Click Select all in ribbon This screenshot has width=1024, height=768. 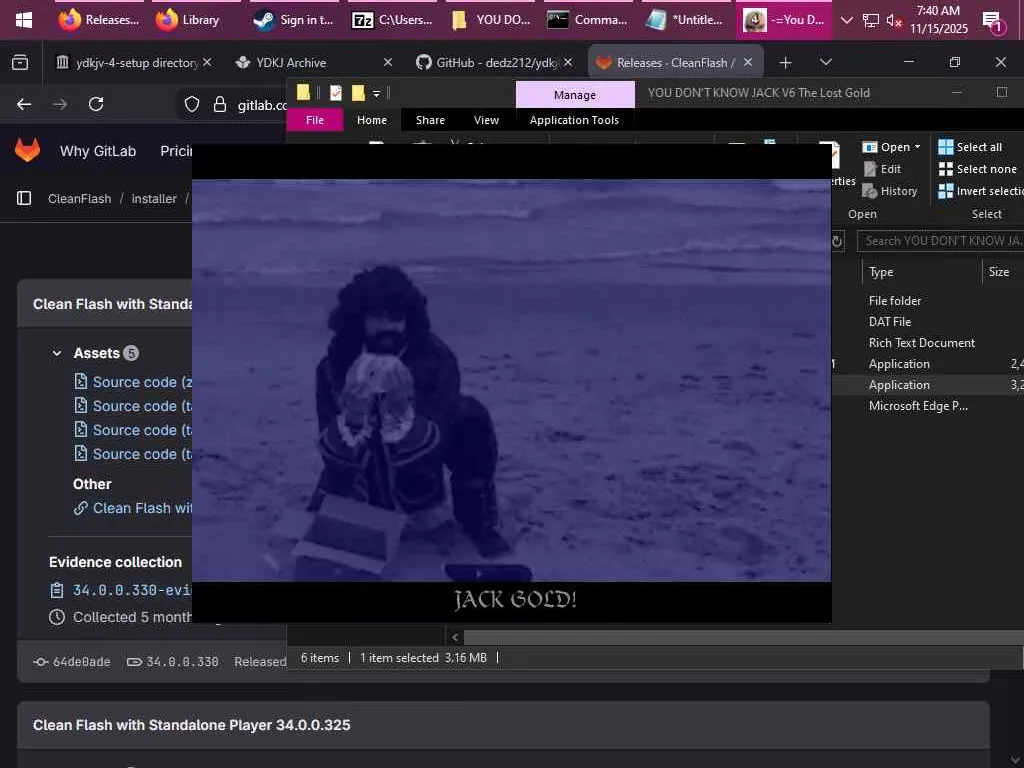coord(970,147)
